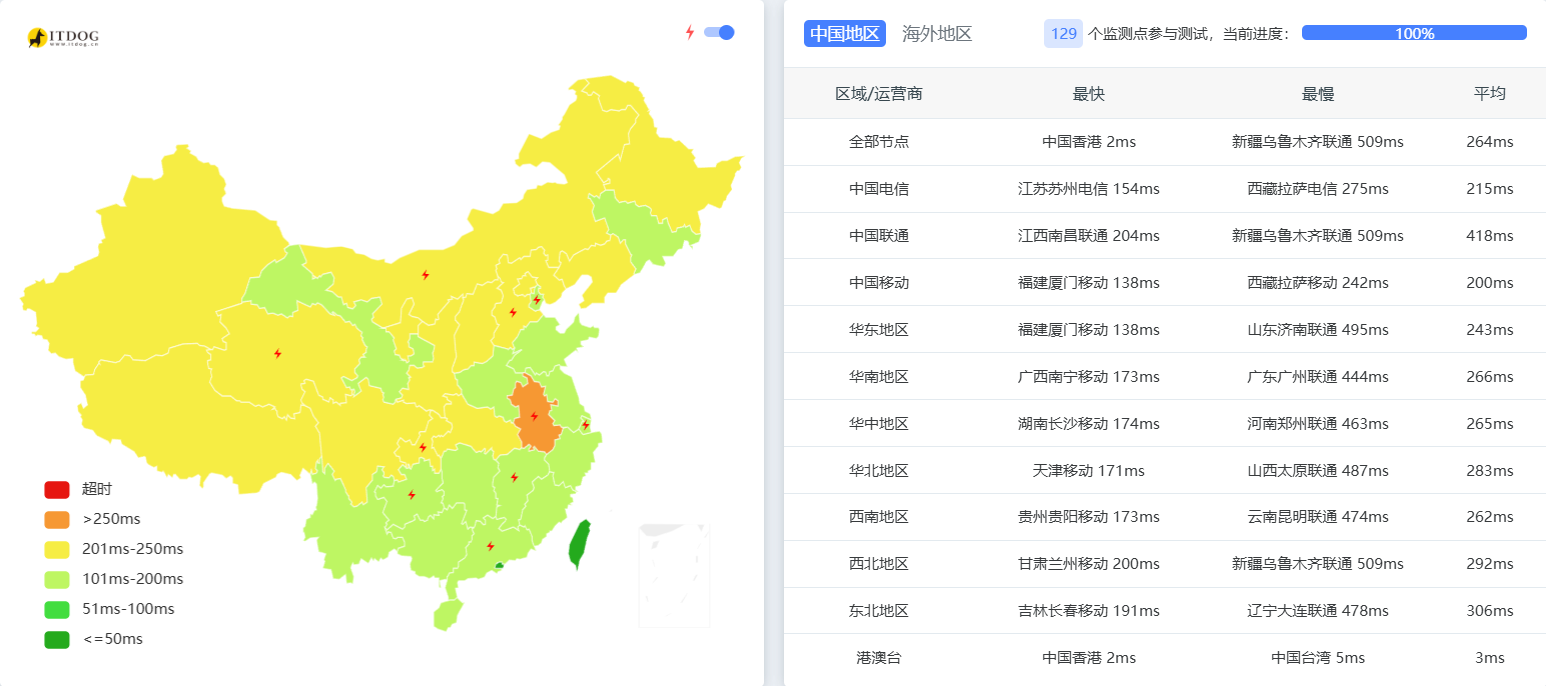
Task: Click the red lightning icon beside the switch
Action: (x=689, y=32)
